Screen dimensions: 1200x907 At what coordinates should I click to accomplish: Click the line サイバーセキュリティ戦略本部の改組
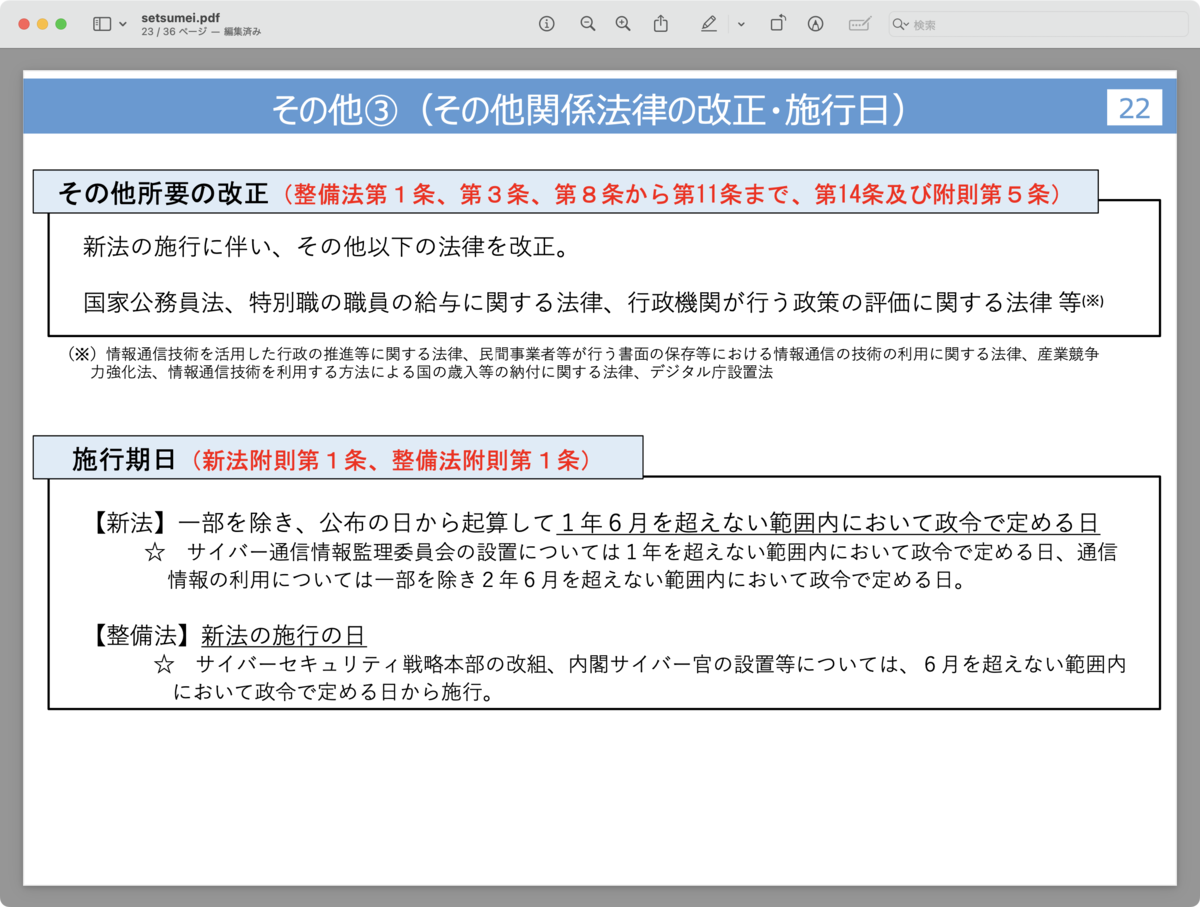[x=640, y=664]
